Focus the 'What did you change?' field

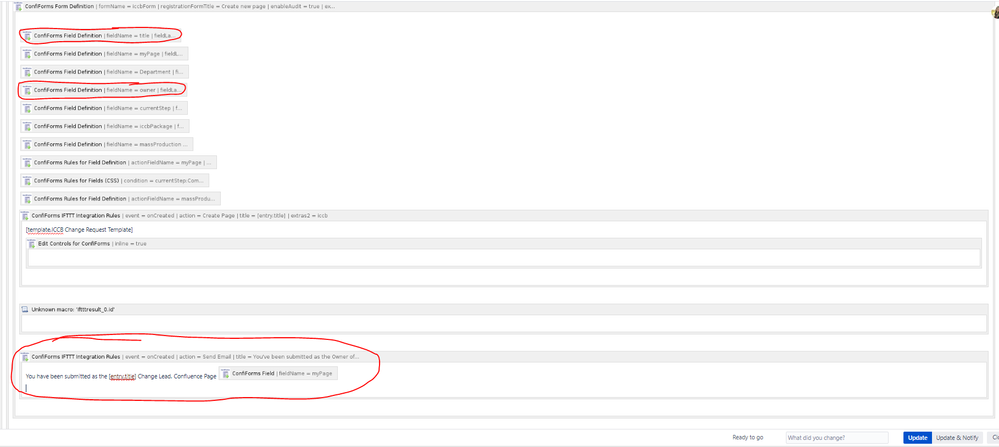837,437
